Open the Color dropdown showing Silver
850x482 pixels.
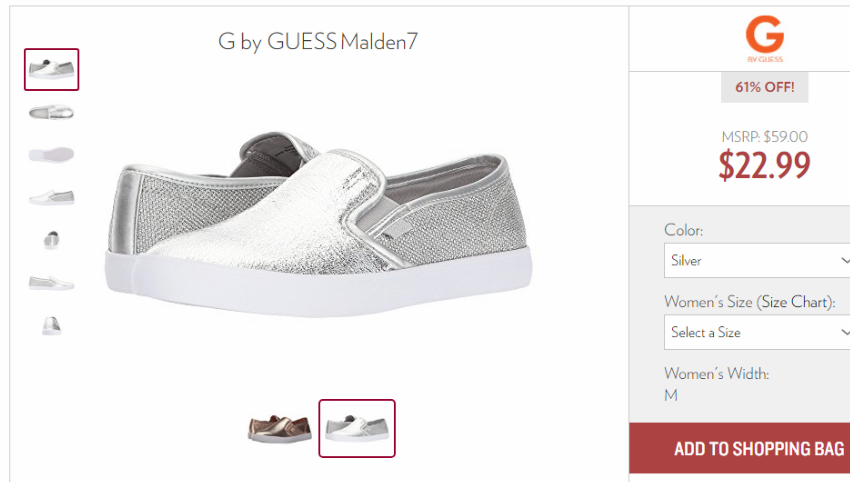click(757, 261)
